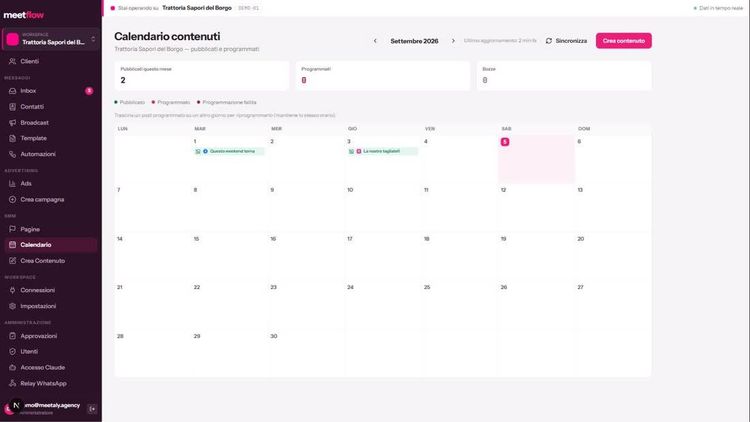
Task: Go to previous month with the left chevron
Action: tap(375, 41)
